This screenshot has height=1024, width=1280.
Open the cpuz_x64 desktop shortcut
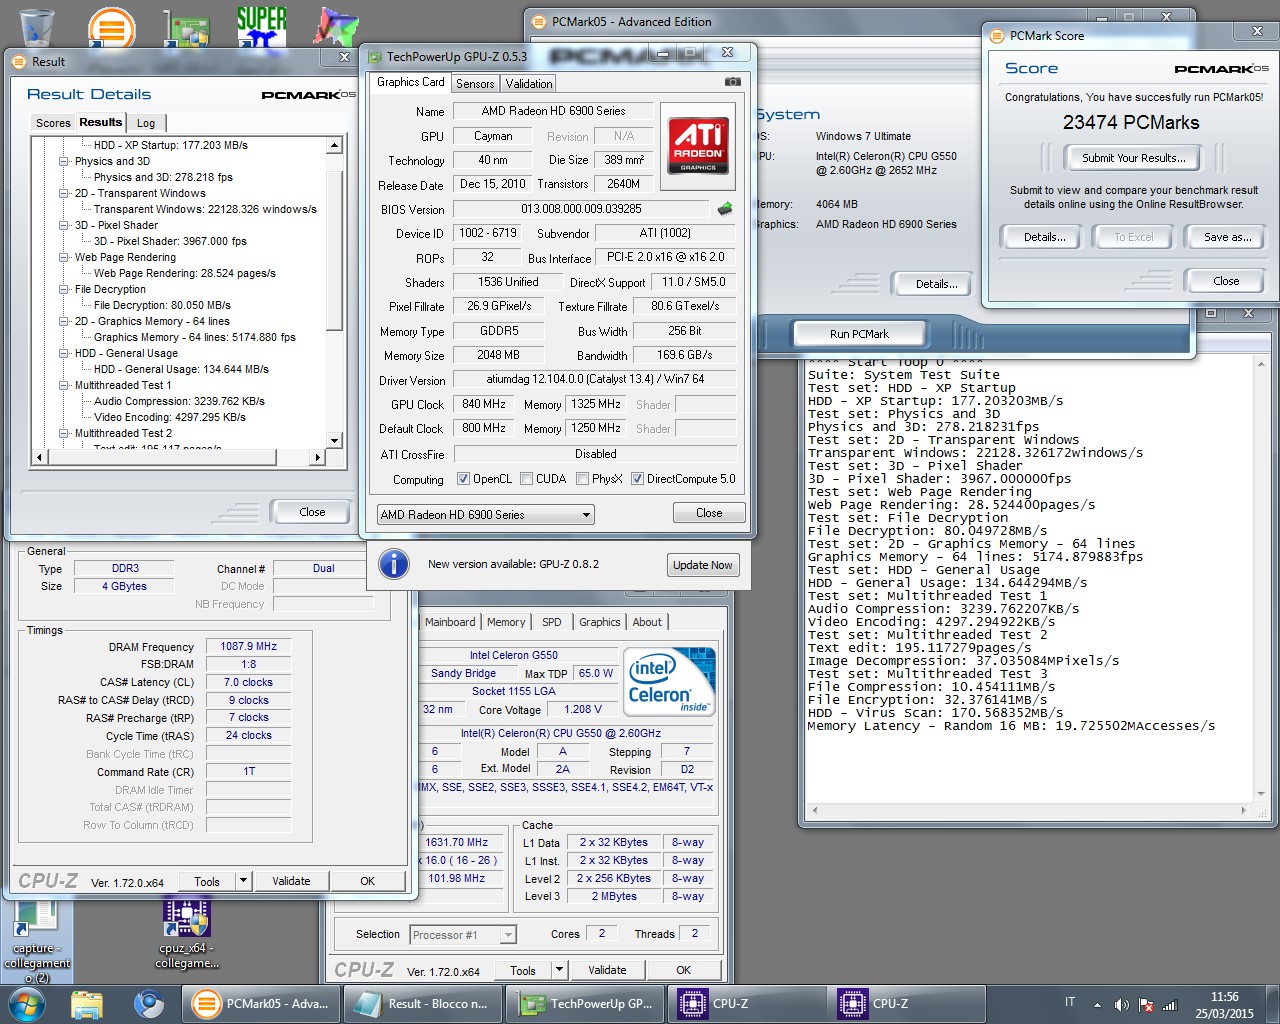(187, 934)
